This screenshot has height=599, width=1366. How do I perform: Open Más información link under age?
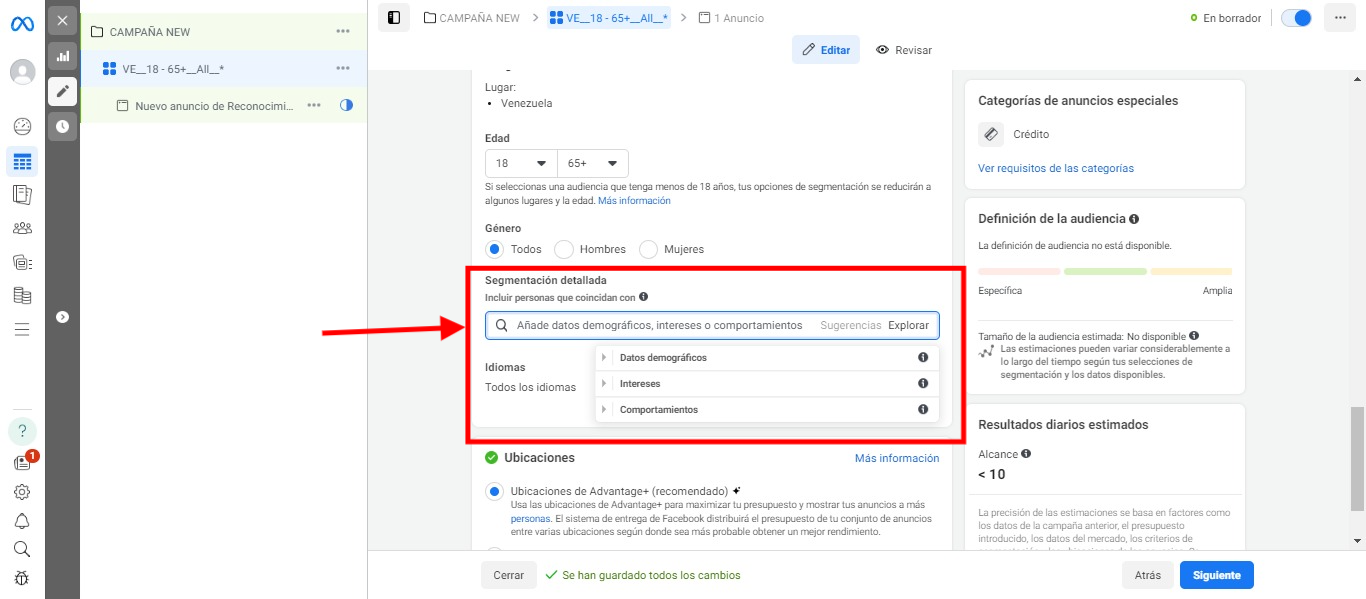[634, 201]
